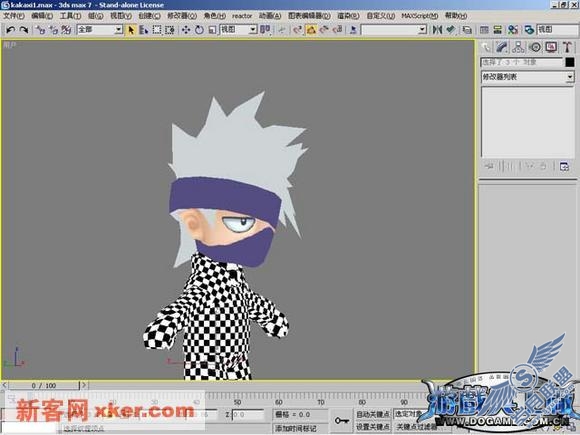
Task: Click Configure Modifier Sets icon below stack
Action: pos(564,166)
